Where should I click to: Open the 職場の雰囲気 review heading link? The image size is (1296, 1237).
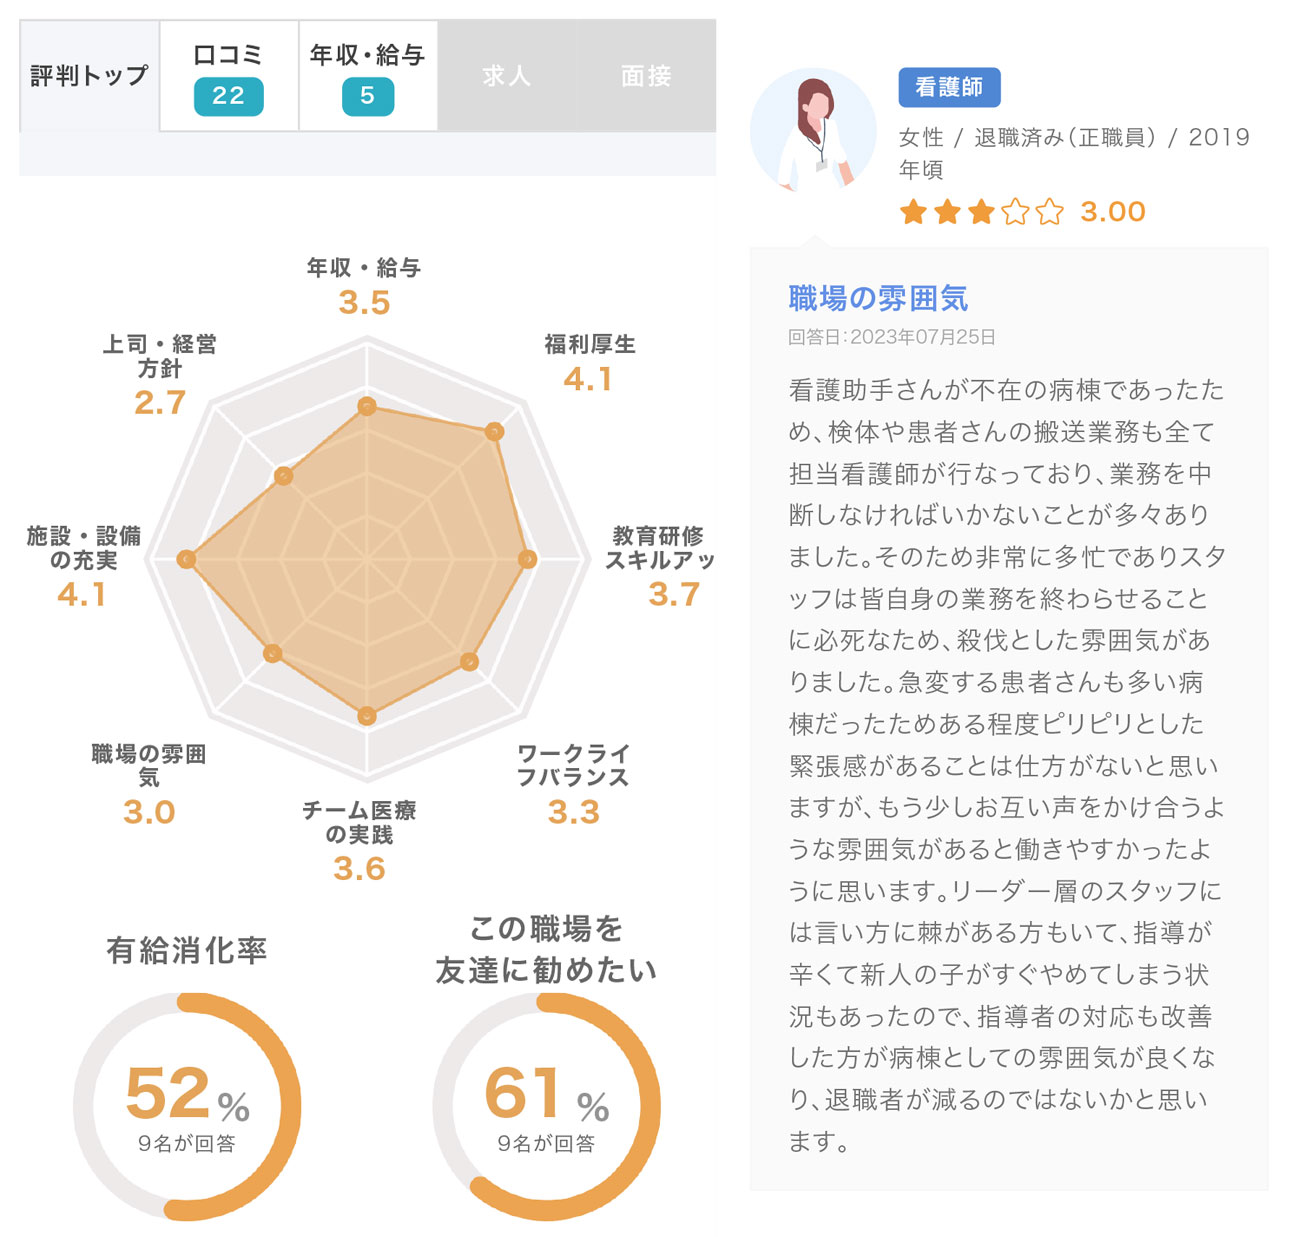[878, 298]
